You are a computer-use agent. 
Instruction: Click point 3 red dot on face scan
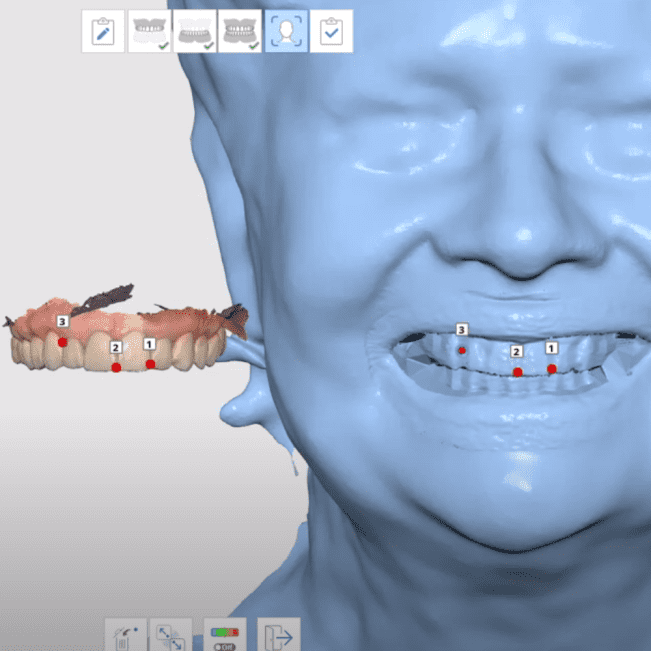(462, 350)
